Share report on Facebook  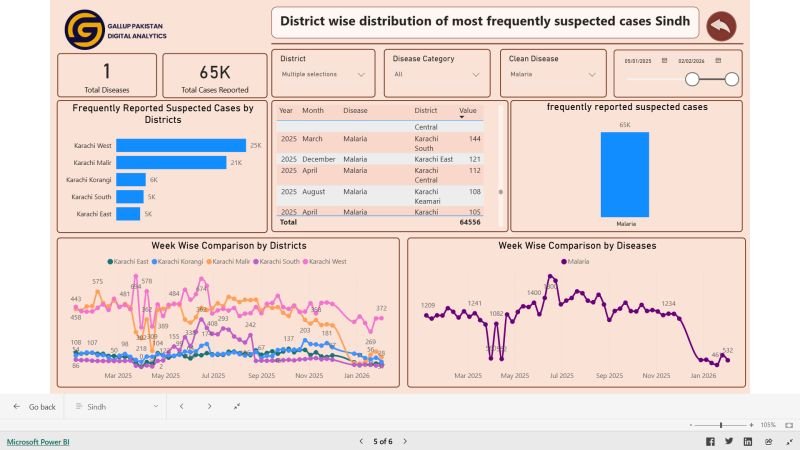(x=711, y=441)
